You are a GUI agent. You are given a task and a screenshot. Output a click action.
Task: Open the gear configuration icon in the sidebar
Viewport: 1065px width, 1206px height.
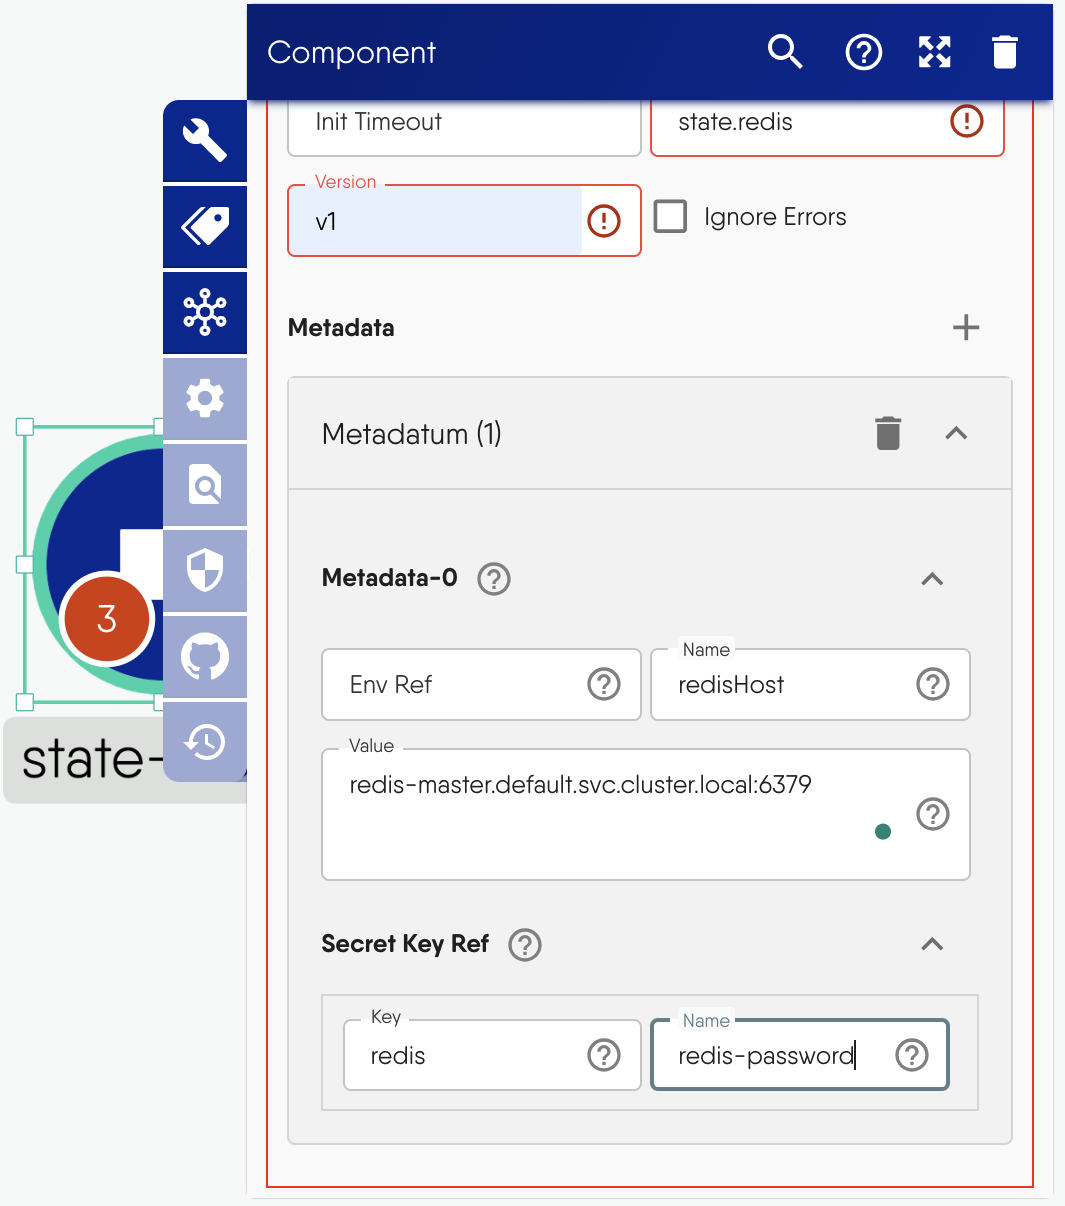coord(205,399)
